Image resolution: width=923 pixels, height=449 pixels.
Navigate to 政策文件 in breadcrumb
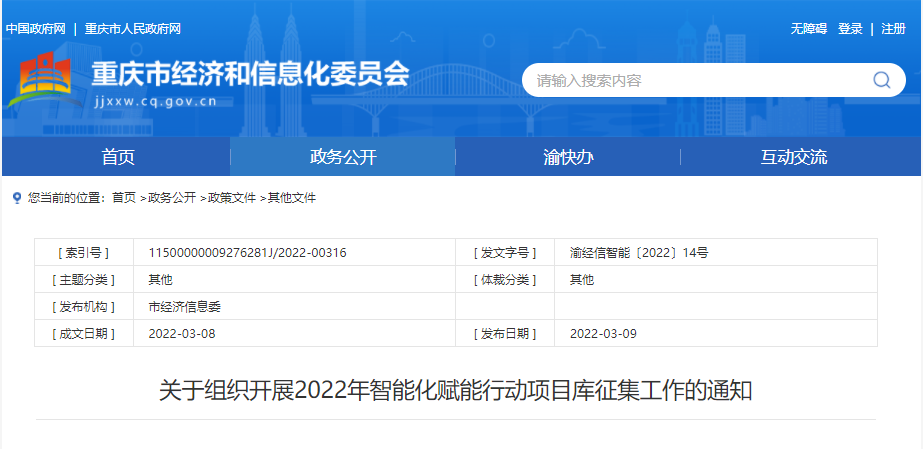[x=232, y=198]
